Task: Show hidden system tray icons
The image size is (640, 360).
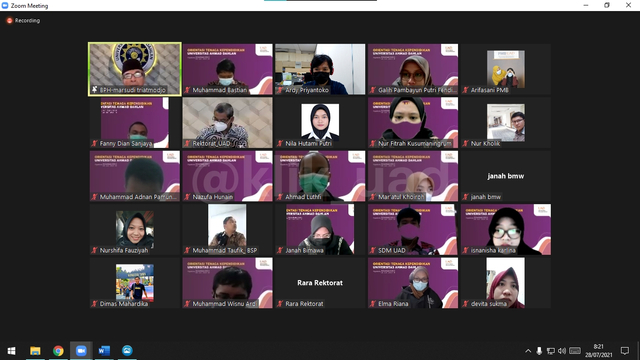Action: point(528,351)
